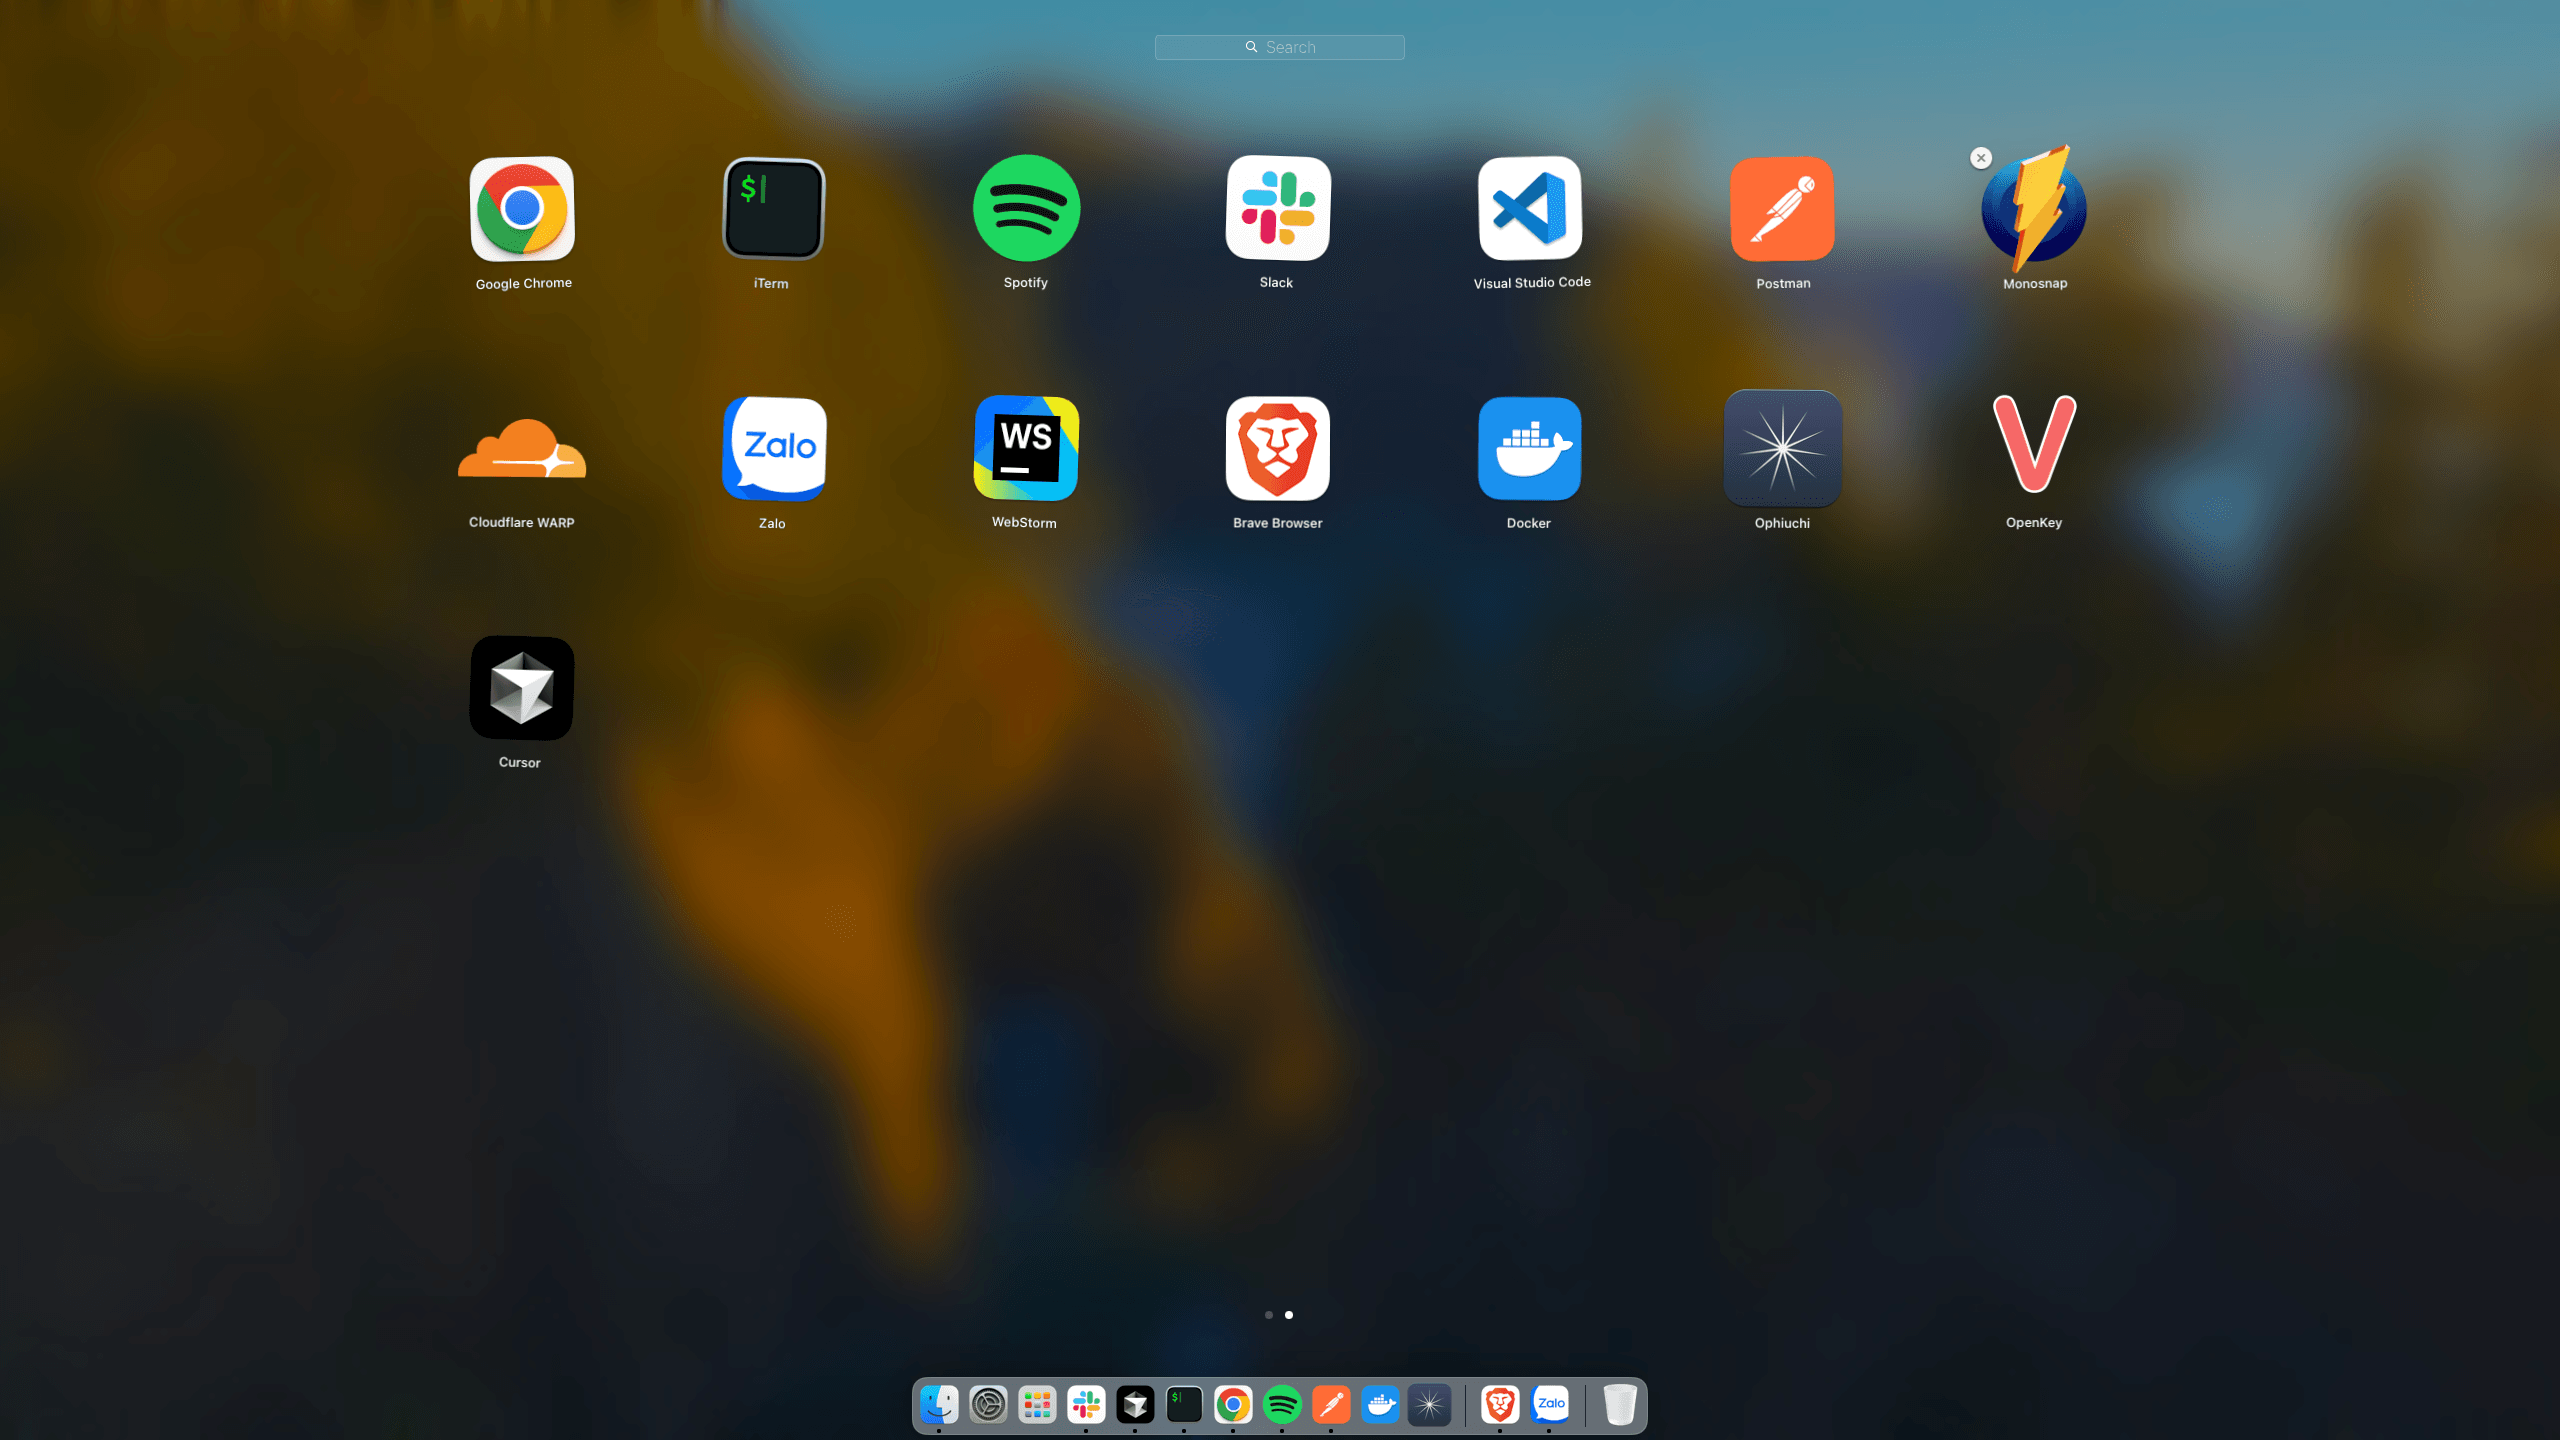The height and width of the screenshot is (1440, 2560).
Task: Launch Docker
Action: pyautogui.click(x=1530, y=449)
